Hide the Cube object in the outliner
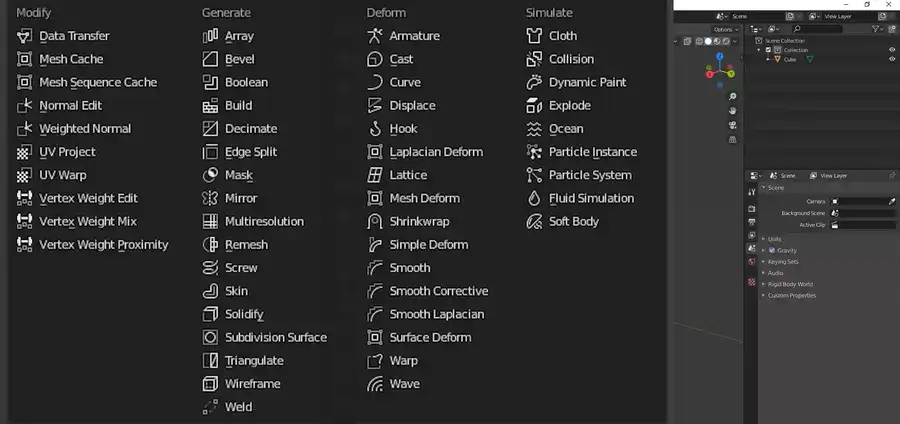 pyautogui.click(x=892, y=59)
